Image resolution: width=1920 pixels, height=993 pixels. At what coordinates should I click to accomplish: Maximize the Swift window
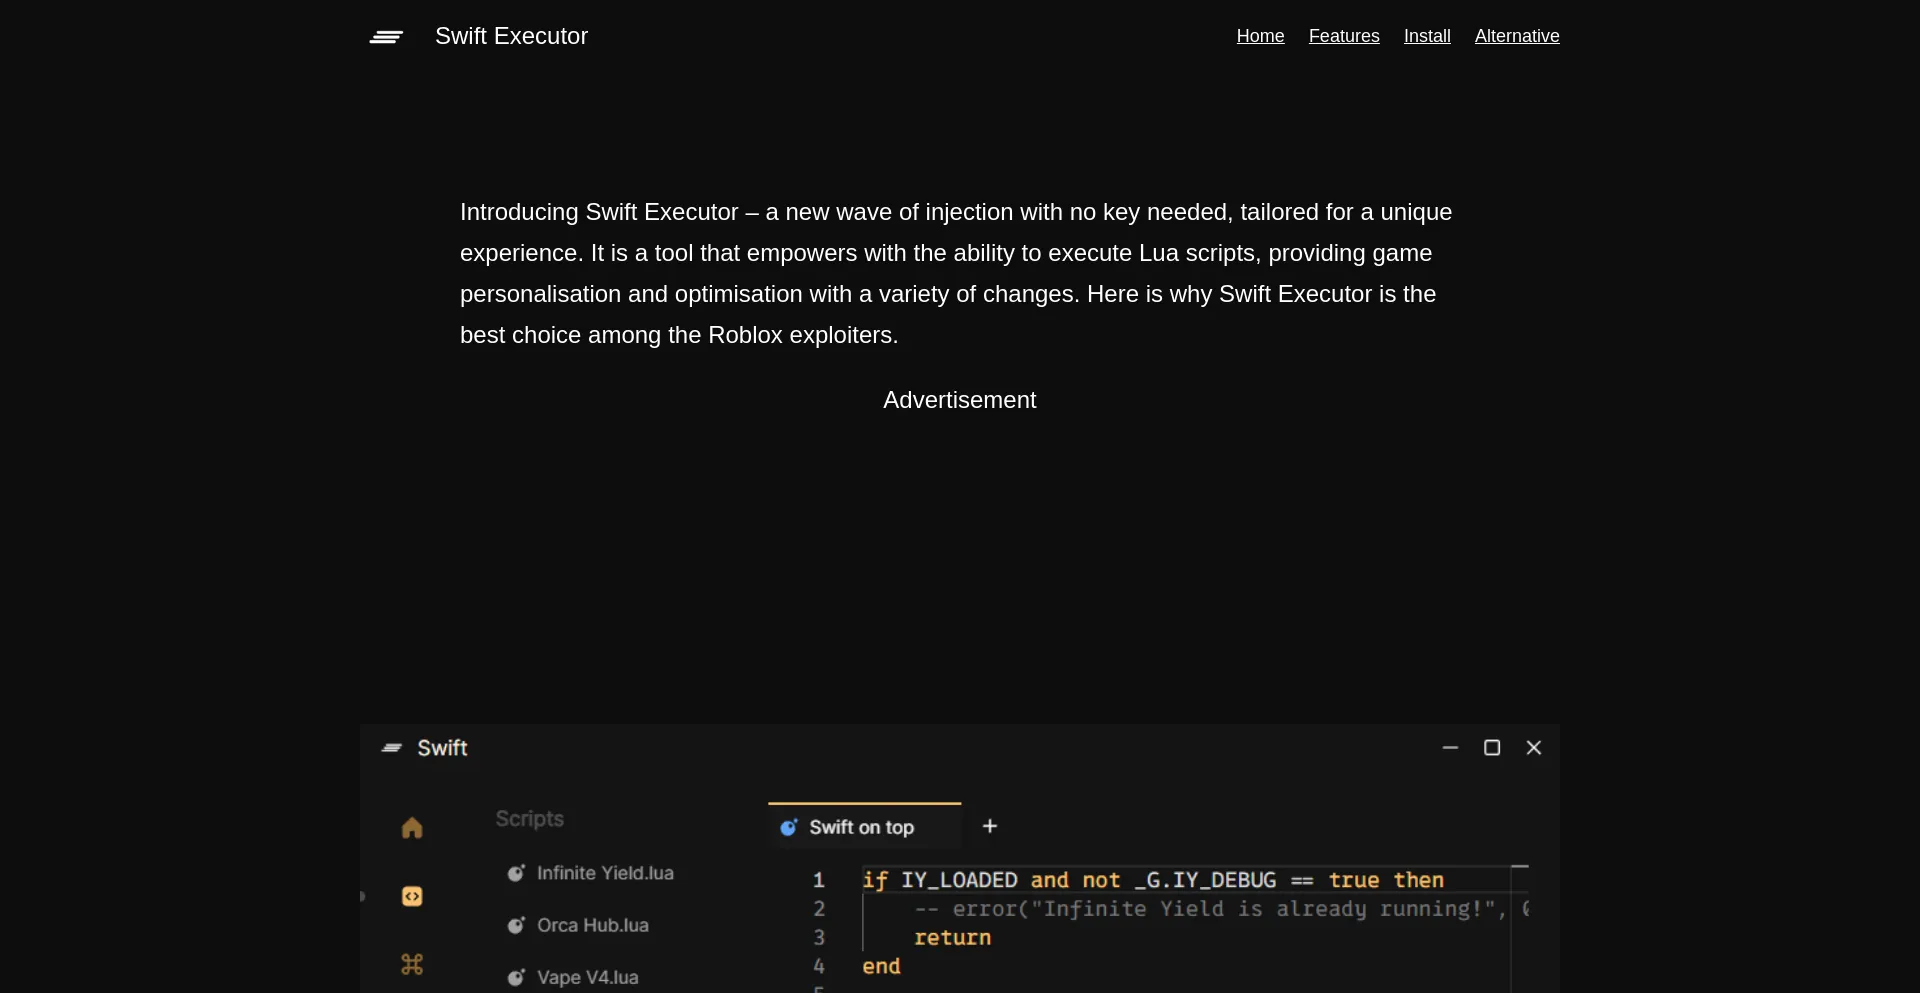point(1492,748)
